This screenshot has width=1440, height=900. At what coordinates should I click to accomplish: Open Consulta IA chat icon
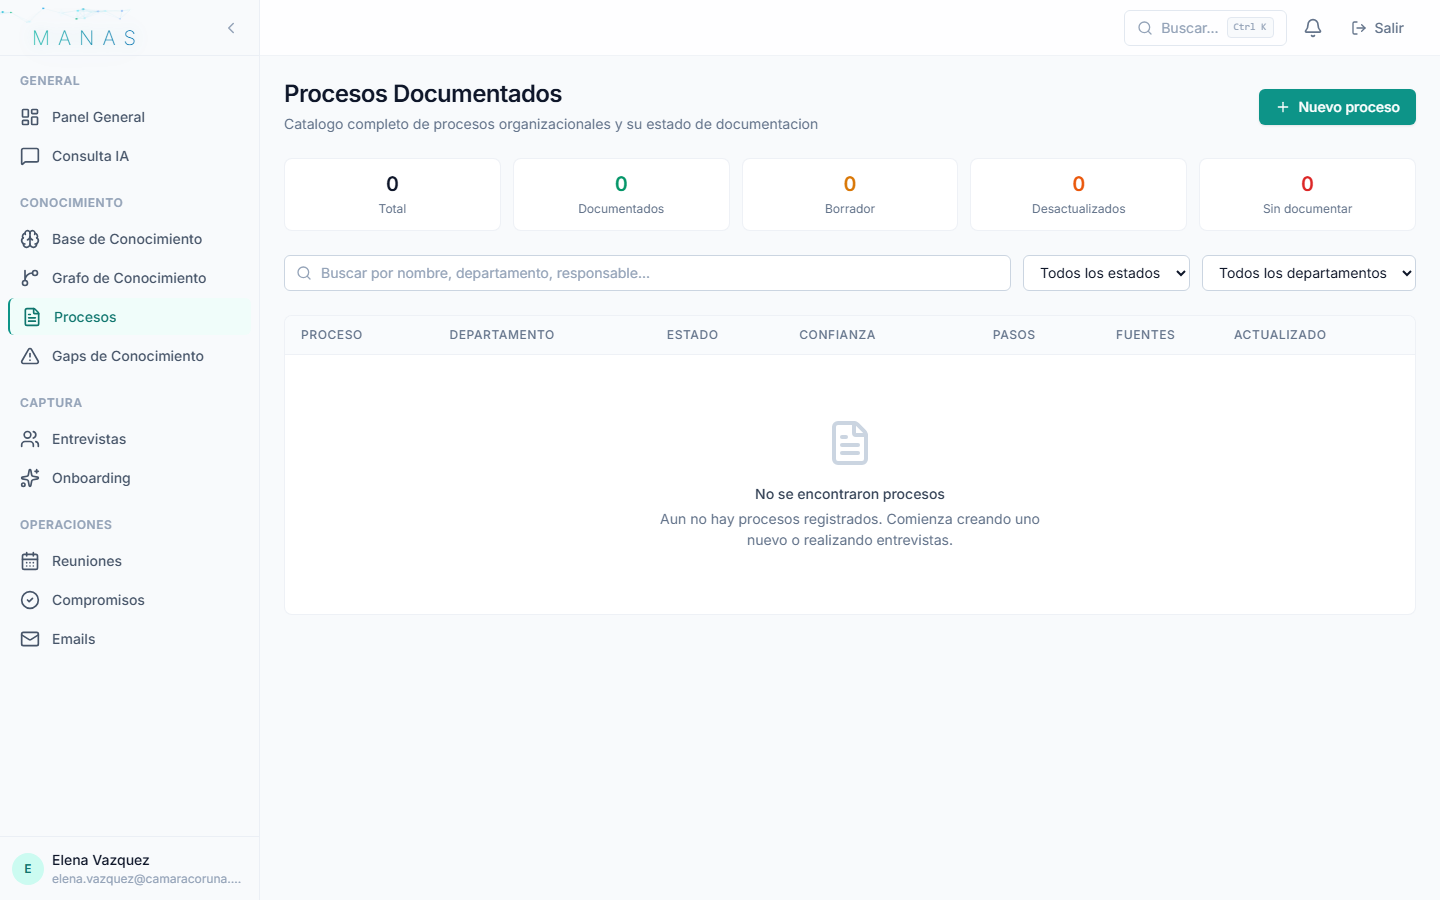[x=30, y=156]
